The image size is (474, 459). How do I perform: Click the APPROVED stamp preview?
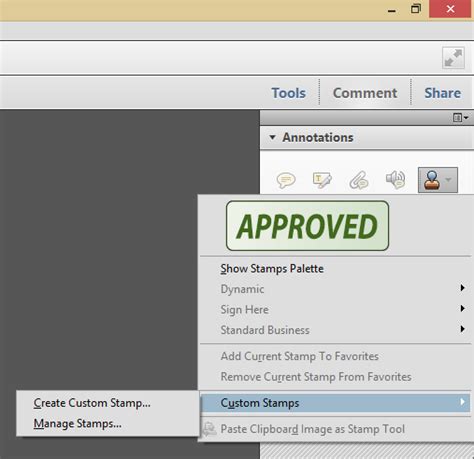tap(307, 226)
